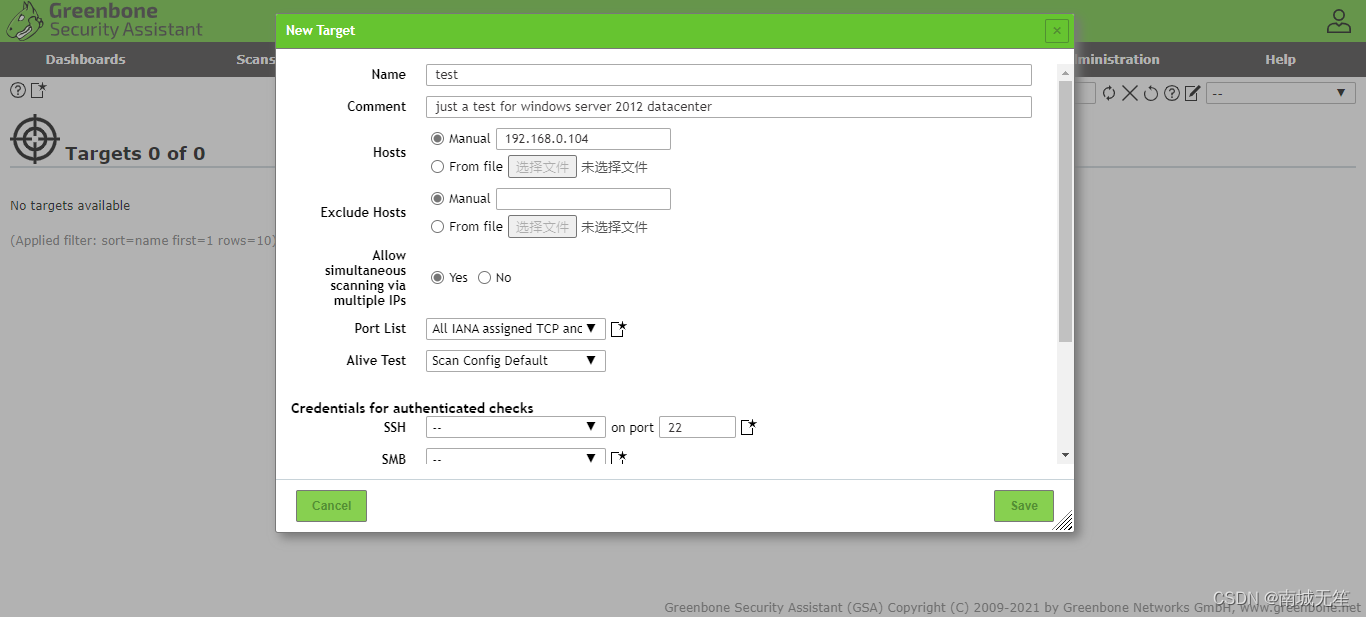
Task: Click the edit filter pencil icon
Action: coord(1192,93)
